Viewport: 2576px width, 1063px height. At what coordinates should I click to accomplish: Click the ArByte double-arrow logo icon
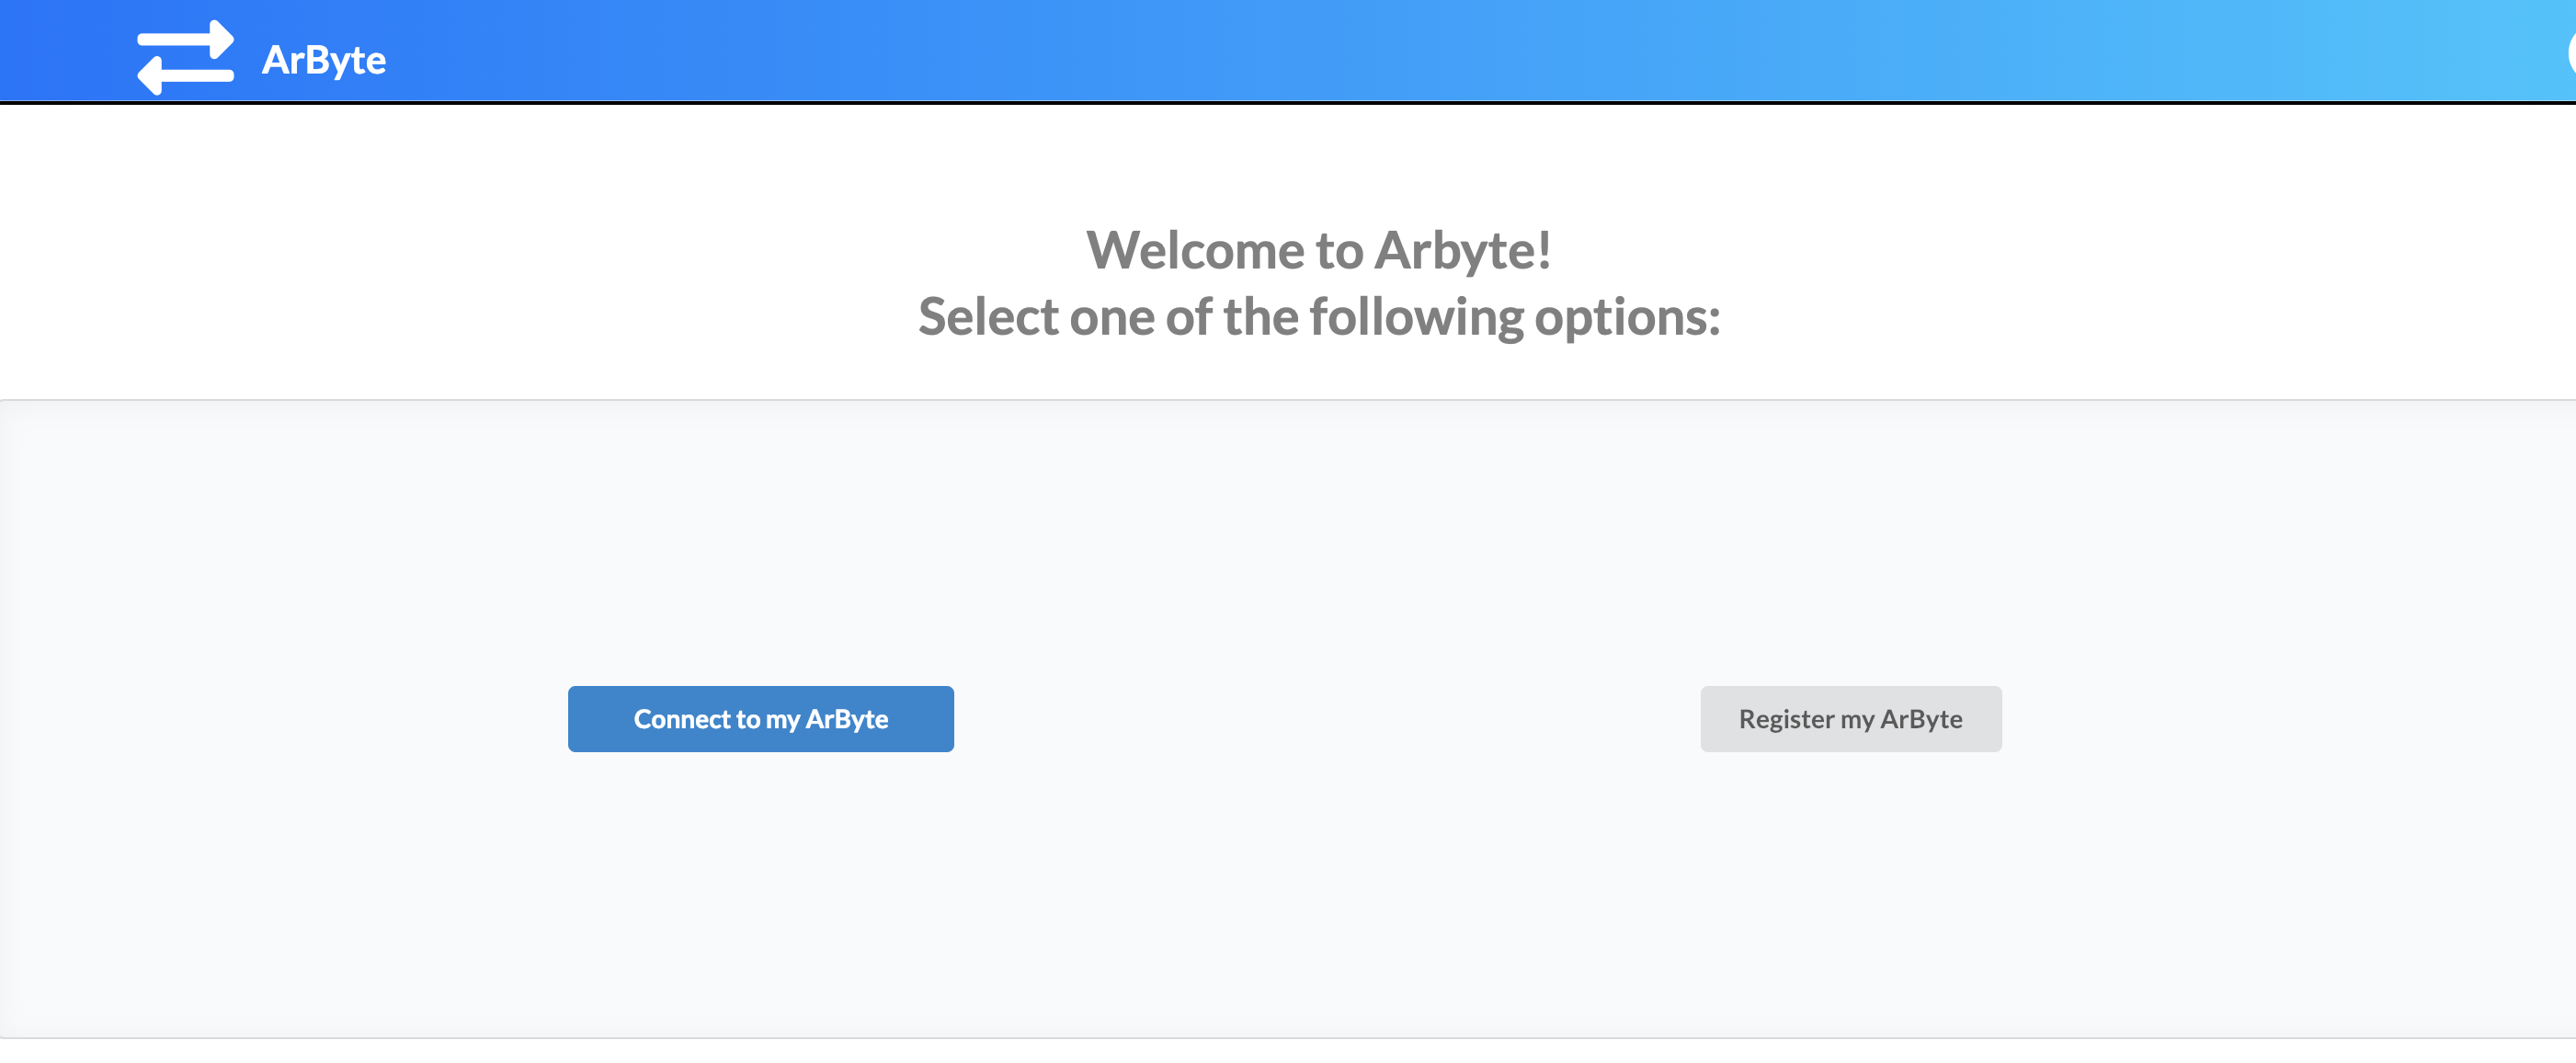pos(185,58)
